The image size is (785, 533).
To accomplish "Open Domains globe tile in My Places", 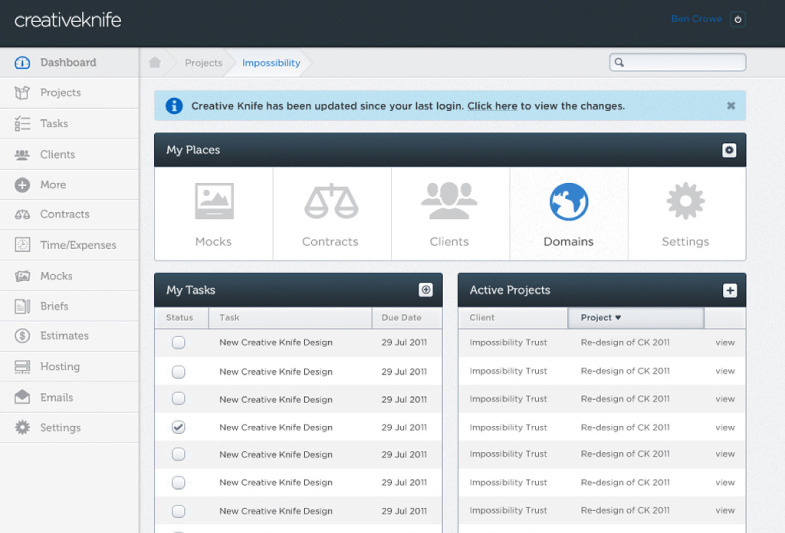I will coord(568,214).
